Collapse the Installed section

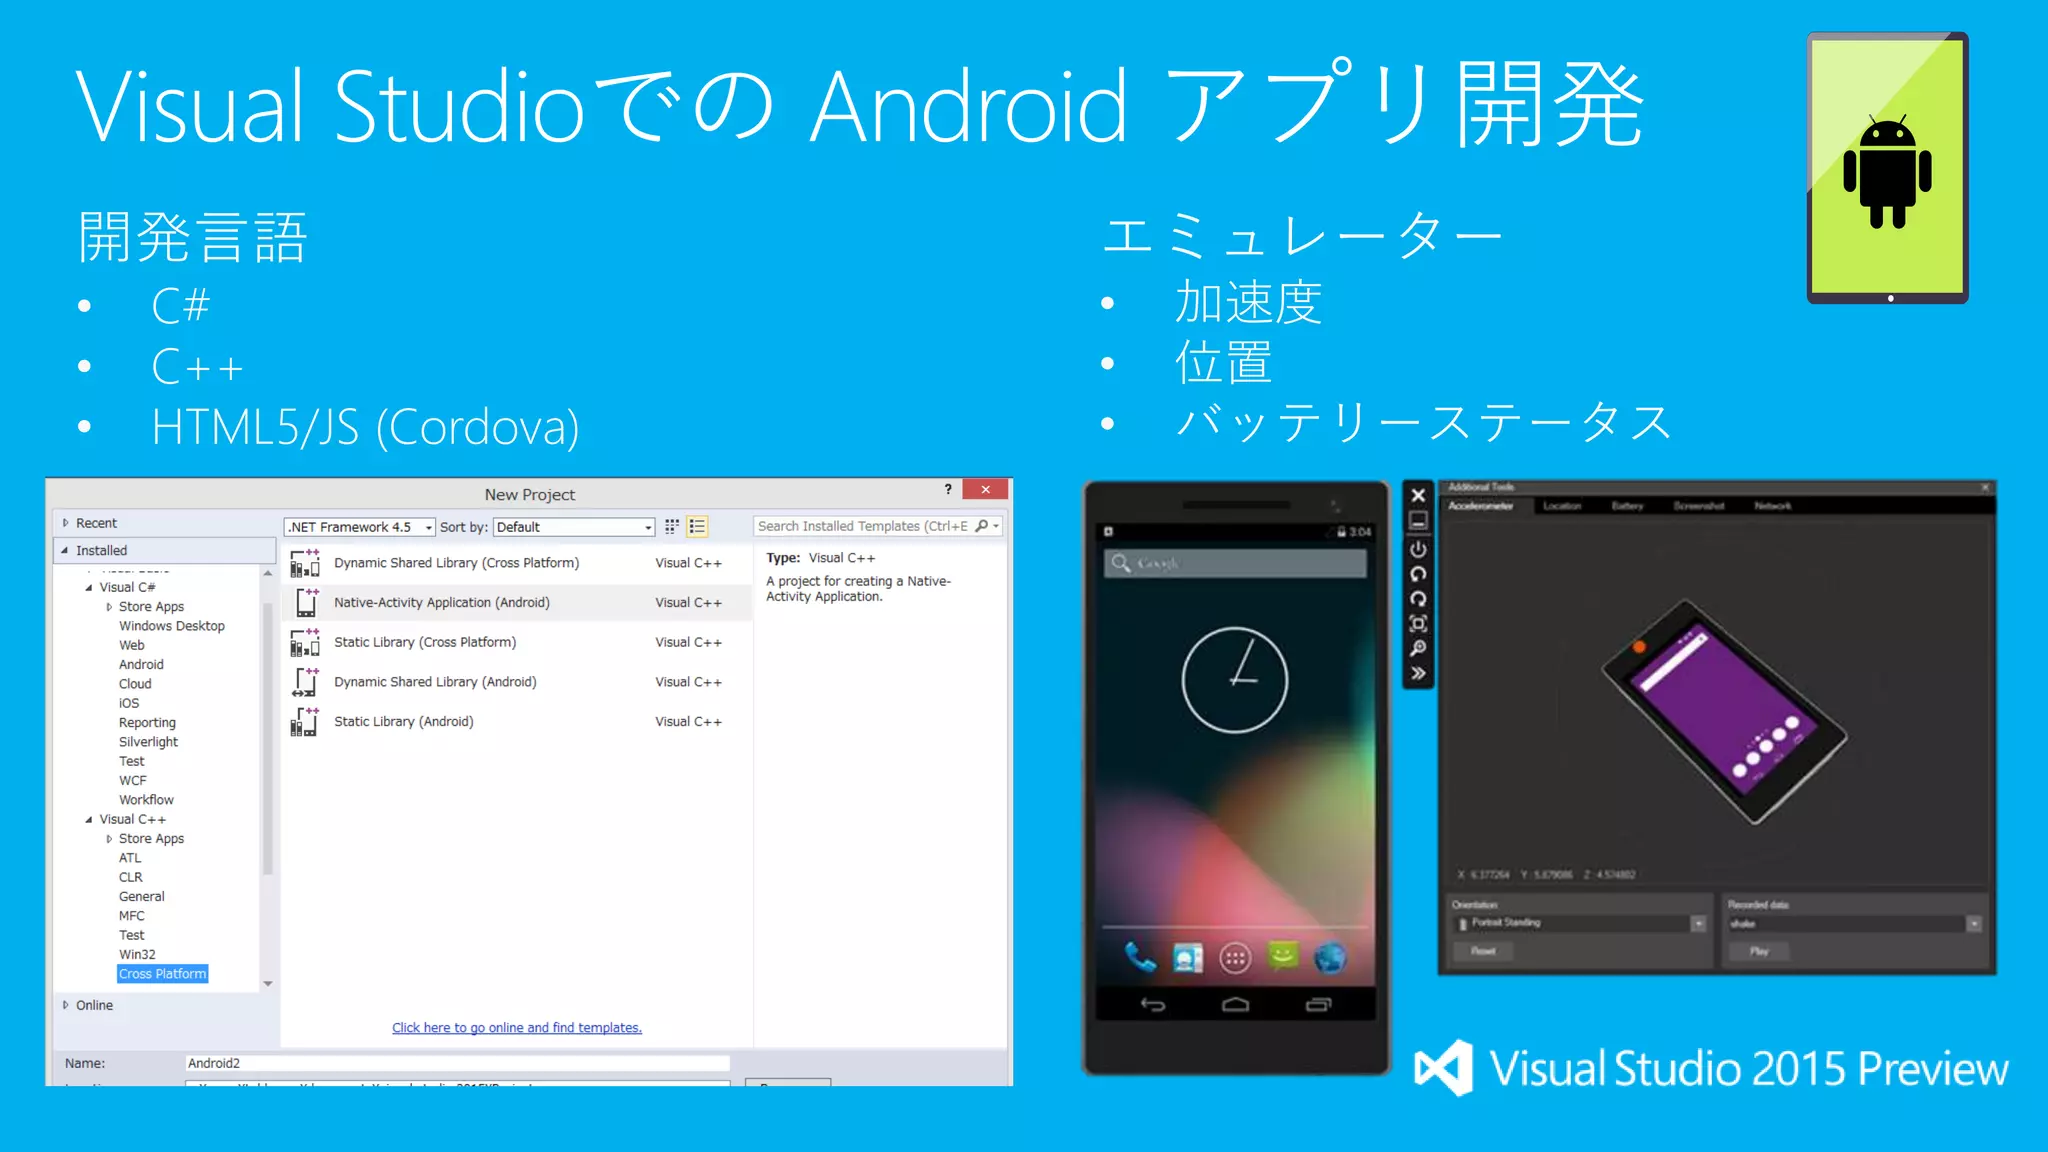click(66, 550)
